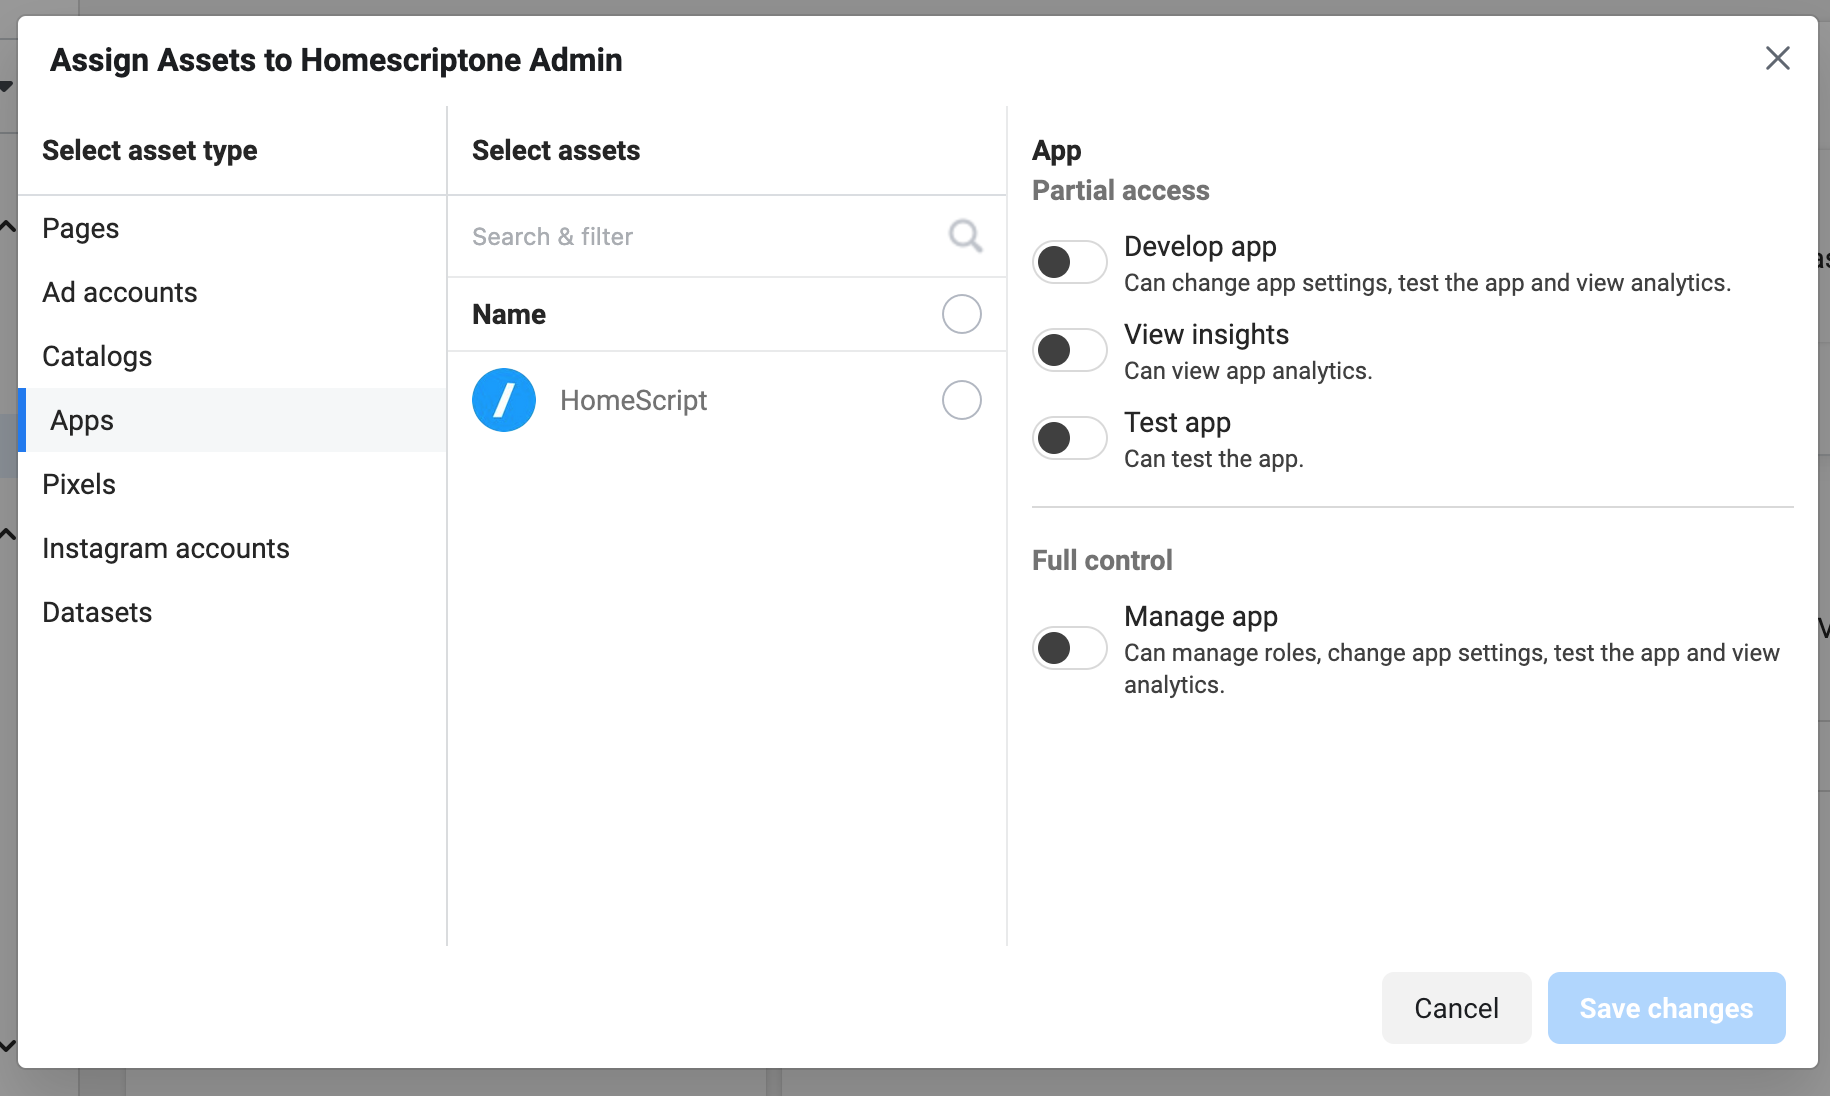Select Apps asset type
The height and width of the screenshot is (1096, 1830).
coord(232,420)
